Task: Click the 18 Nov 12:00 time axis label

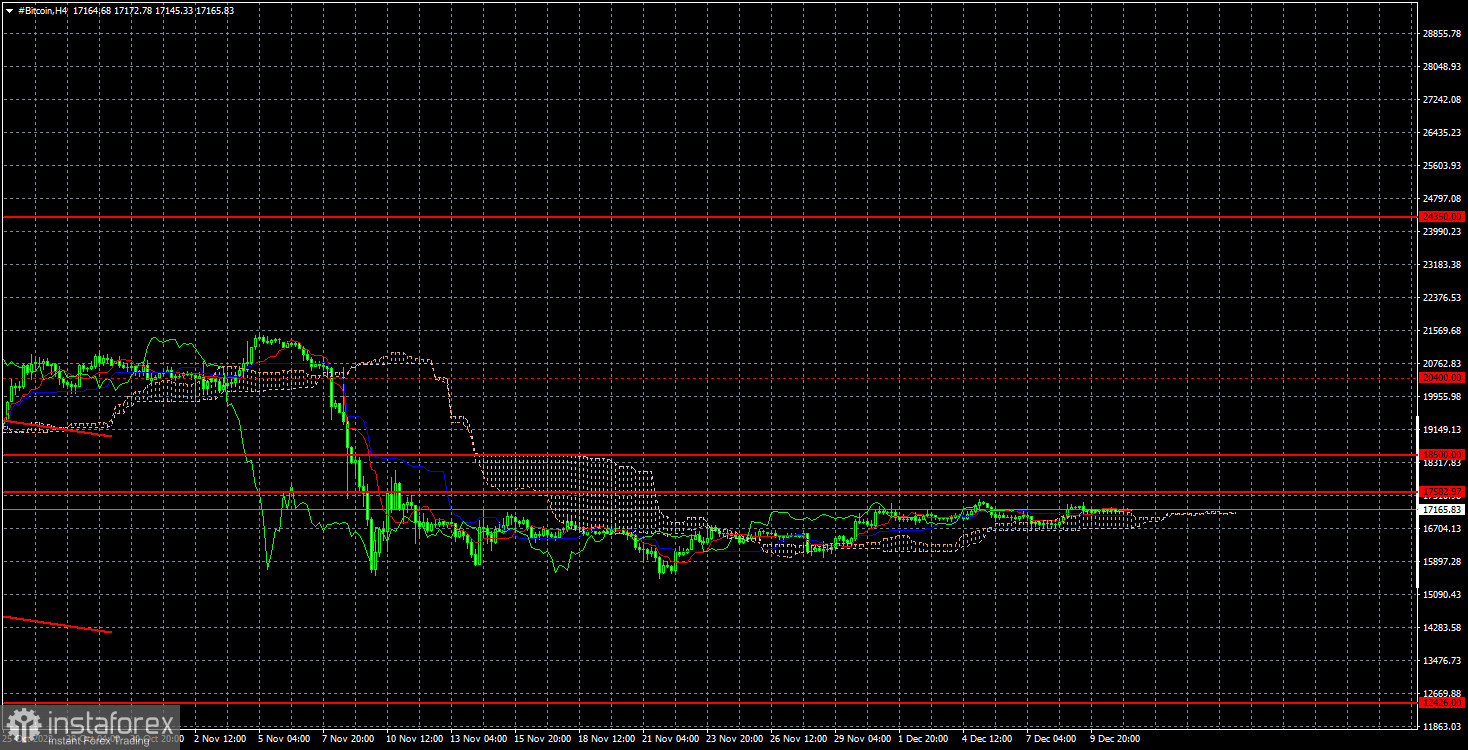Action: [x=606, y=739]
